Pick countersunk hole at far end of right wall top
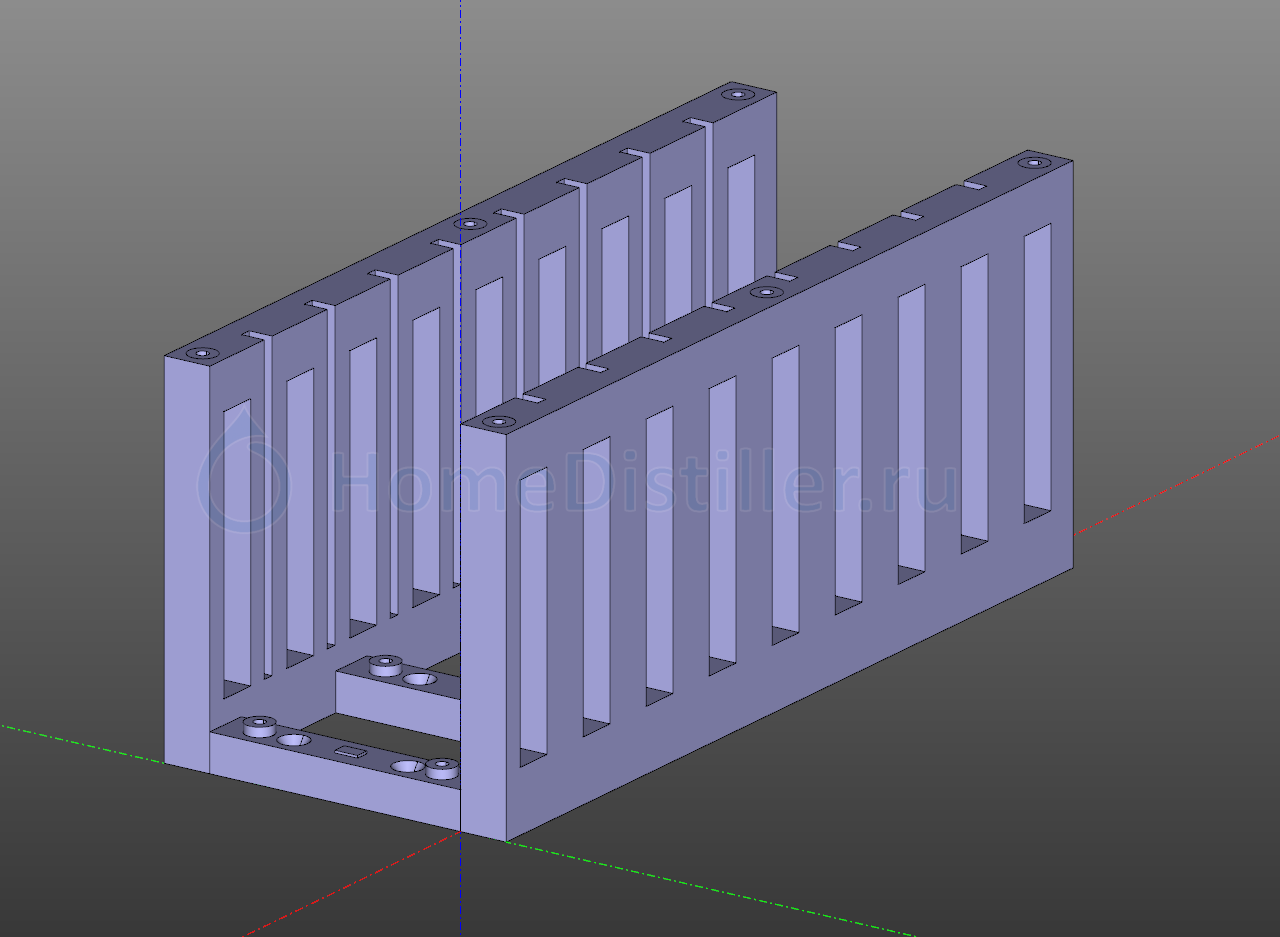This screenshot has width=1280, height=937. [x=1031, y=162]
